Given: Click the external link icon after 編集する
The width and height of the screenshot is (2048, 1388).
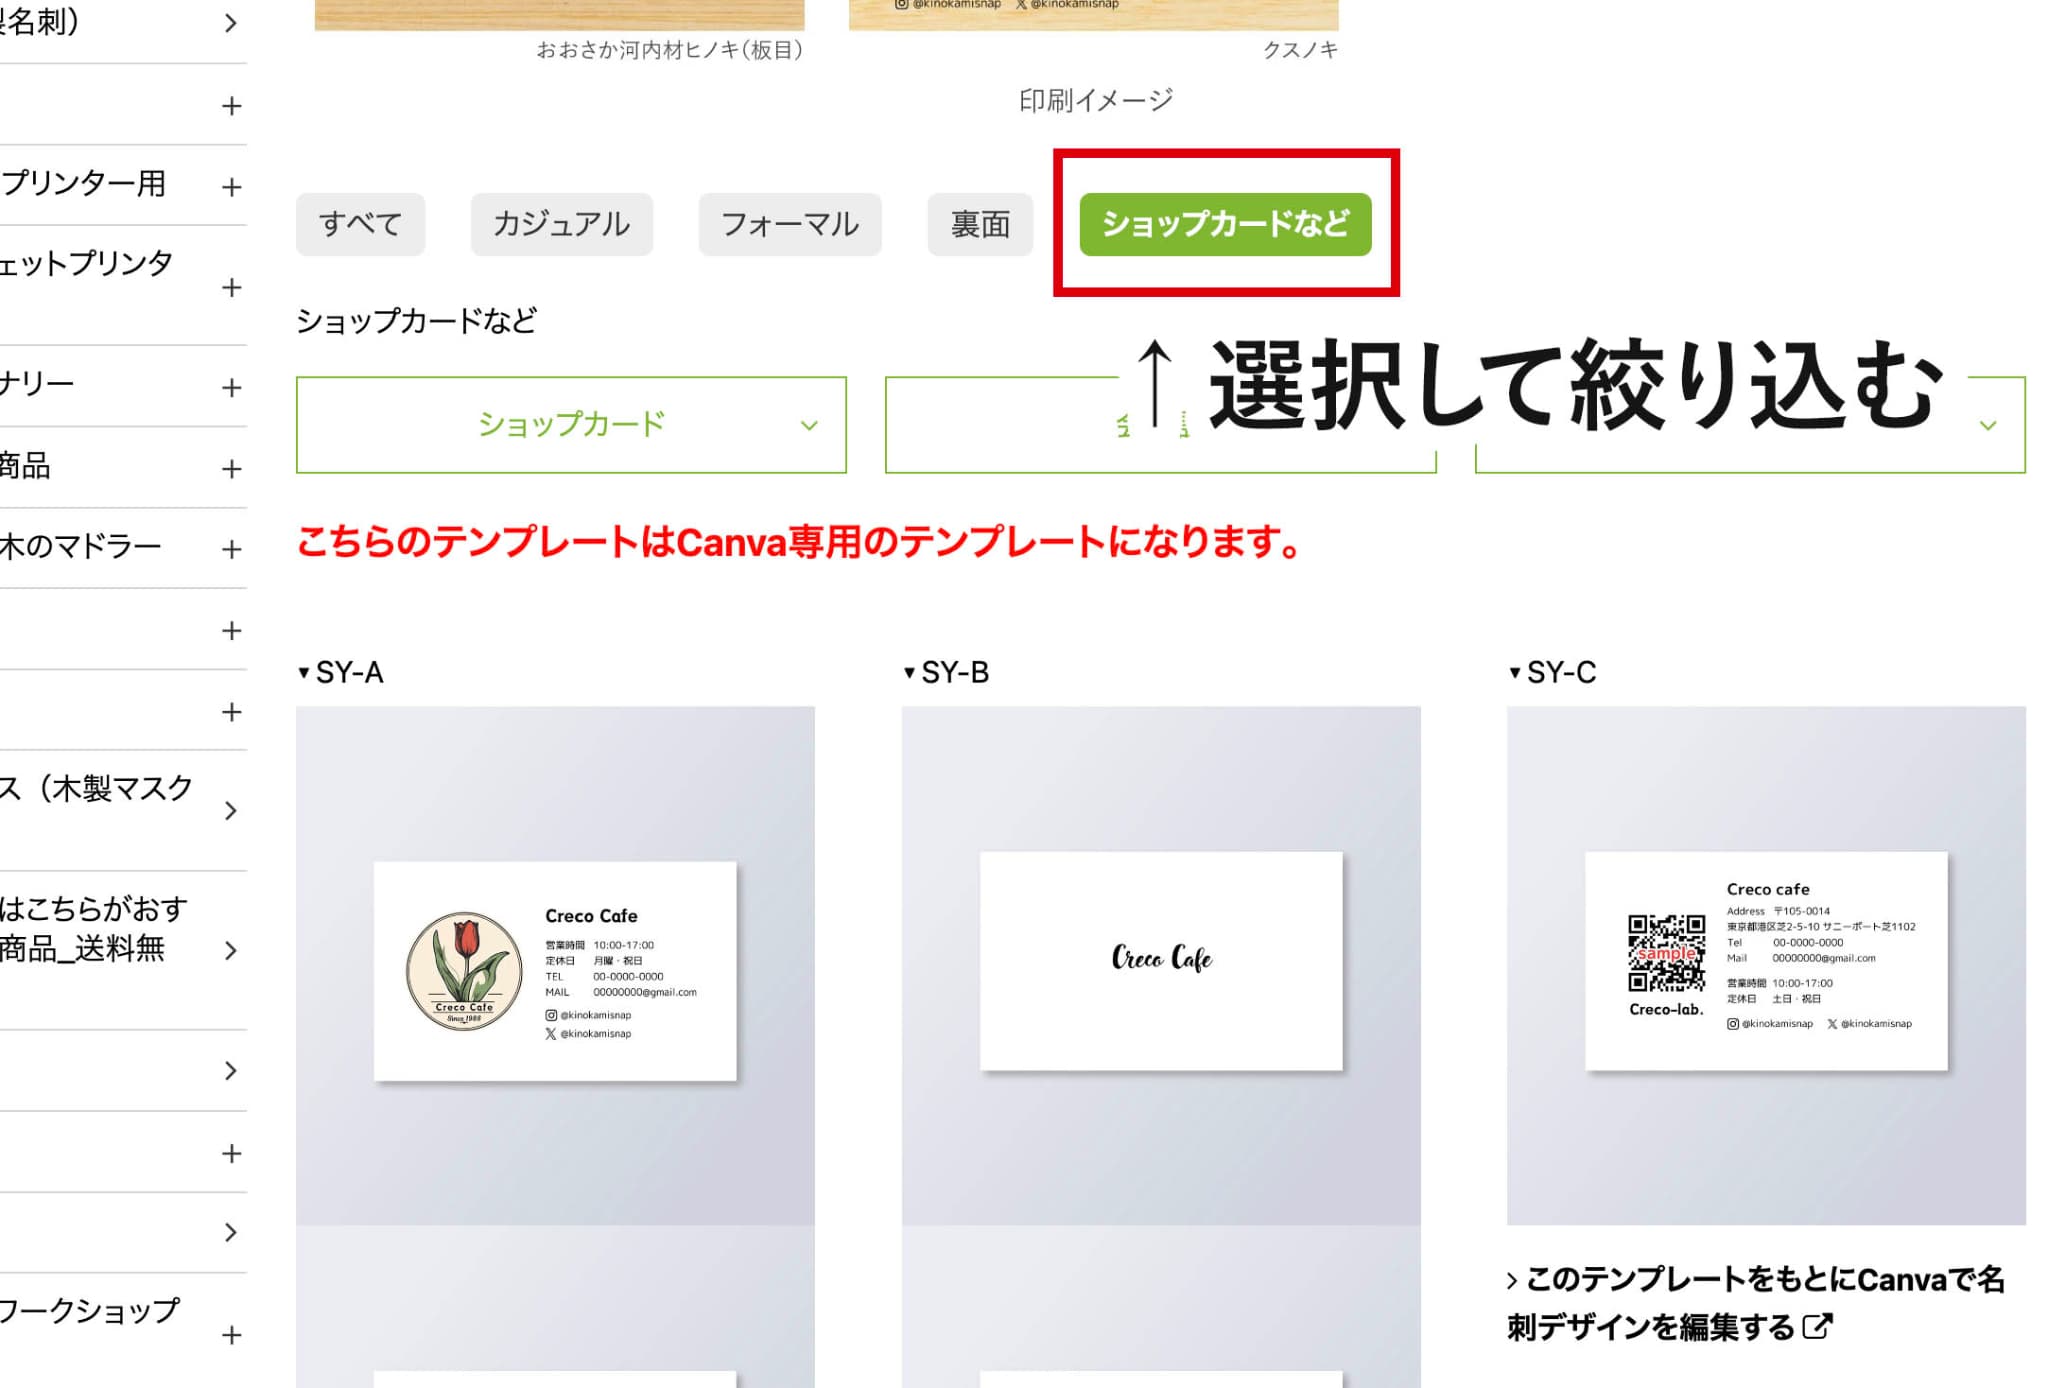Looking at the screenshot, I should pyautogui.click(x=1817, y=1327).
